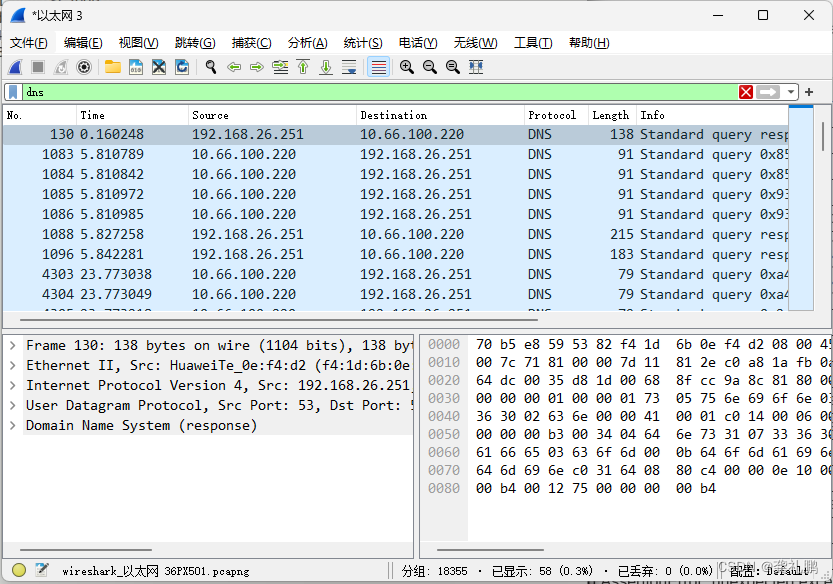Click the dns display filter field
The width and height of the screenshot is (833, 584).
tap(380, 92)
